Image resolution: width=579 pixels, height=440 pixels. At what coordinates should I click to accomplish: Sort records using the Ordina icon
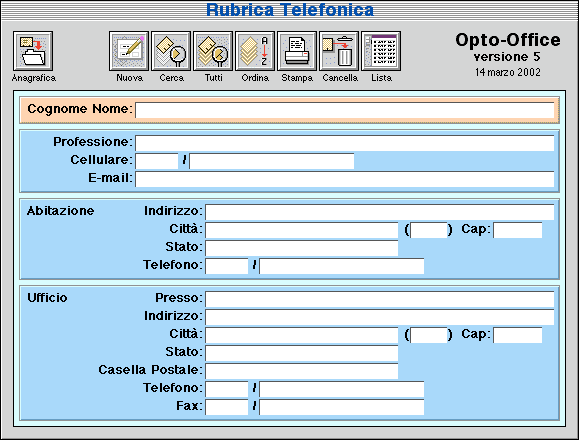tap(255, 51)
